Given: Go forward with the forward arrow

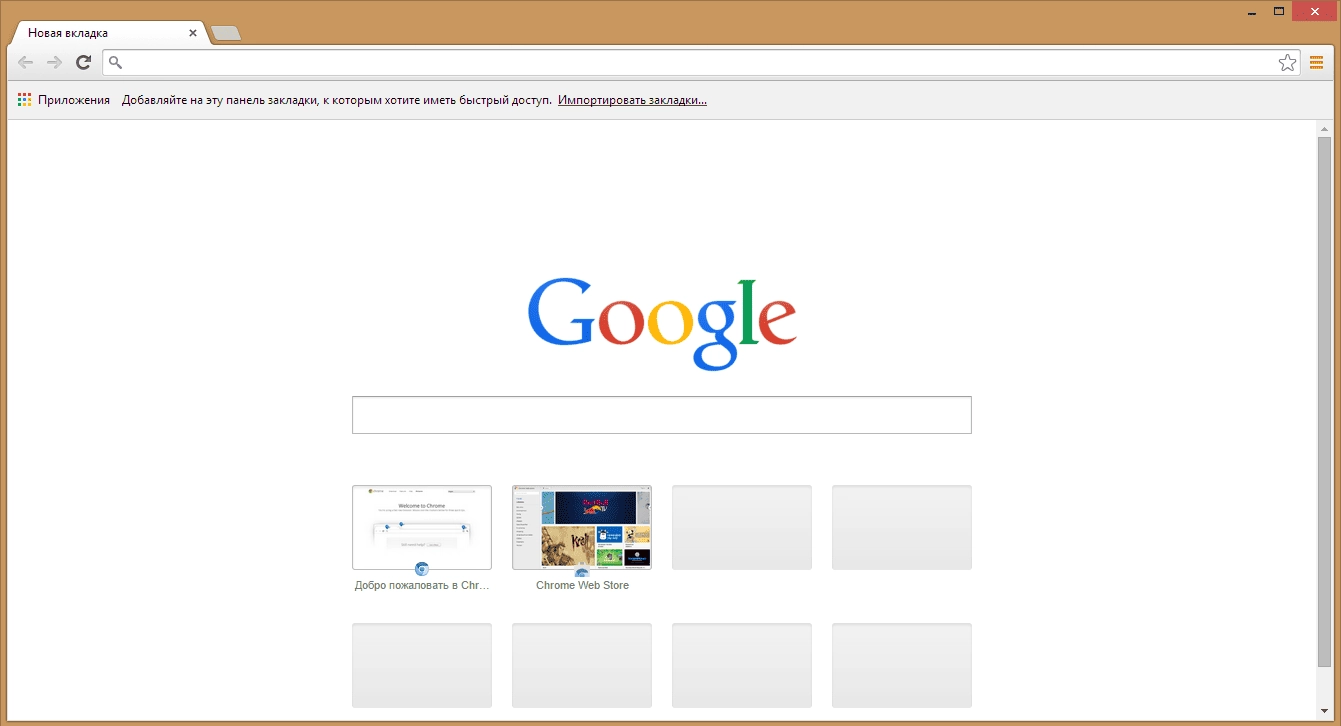Looking at the screenshot, I should (x=55, y=63).
